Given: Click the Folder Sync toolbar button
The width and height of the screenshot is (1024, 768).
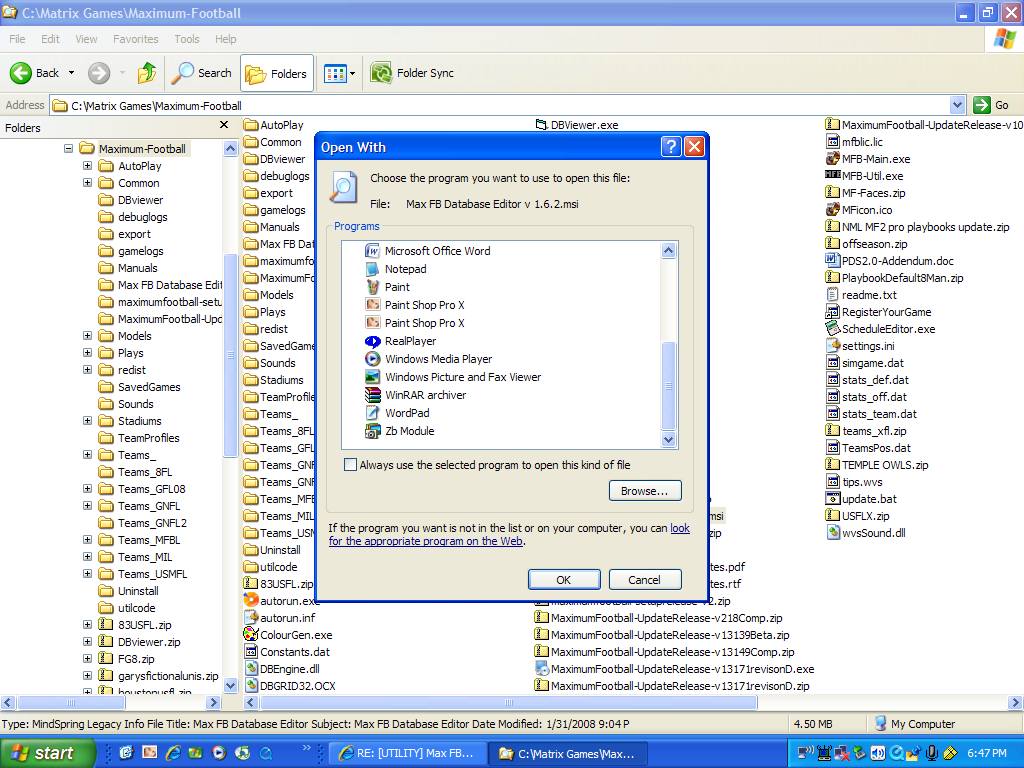Looking at the screenshot, I should point(412,73).
